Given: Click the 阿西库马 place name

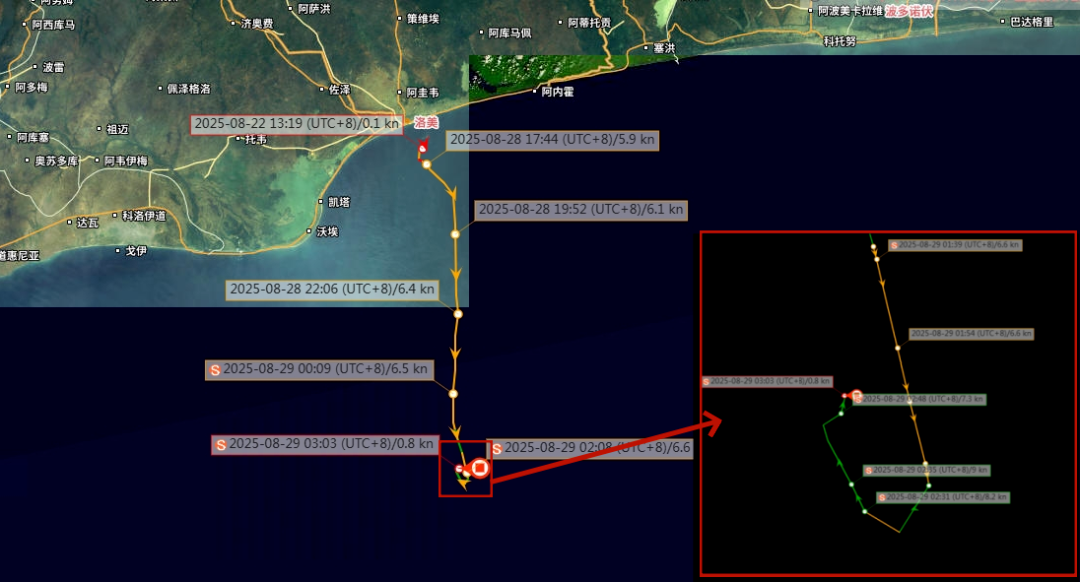Looking at the screenshot, I should 54,25.
